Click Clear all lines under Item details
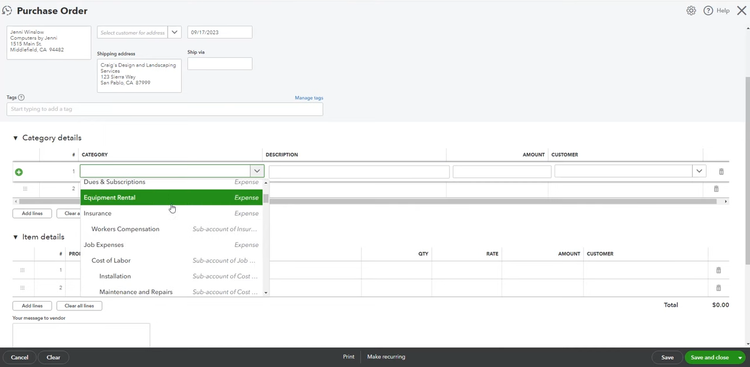The width and height of the screenshot is (750, 367). tap(79, 306)
